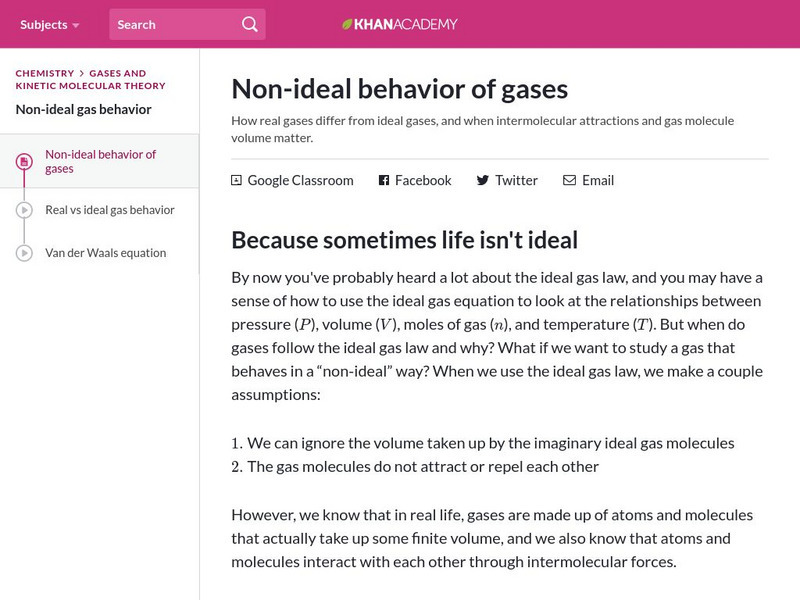Viewport: 800px width, 600px height.
Task: Click the breadcrumb chevron after Chemistry
Action: [x=82, y=74]
